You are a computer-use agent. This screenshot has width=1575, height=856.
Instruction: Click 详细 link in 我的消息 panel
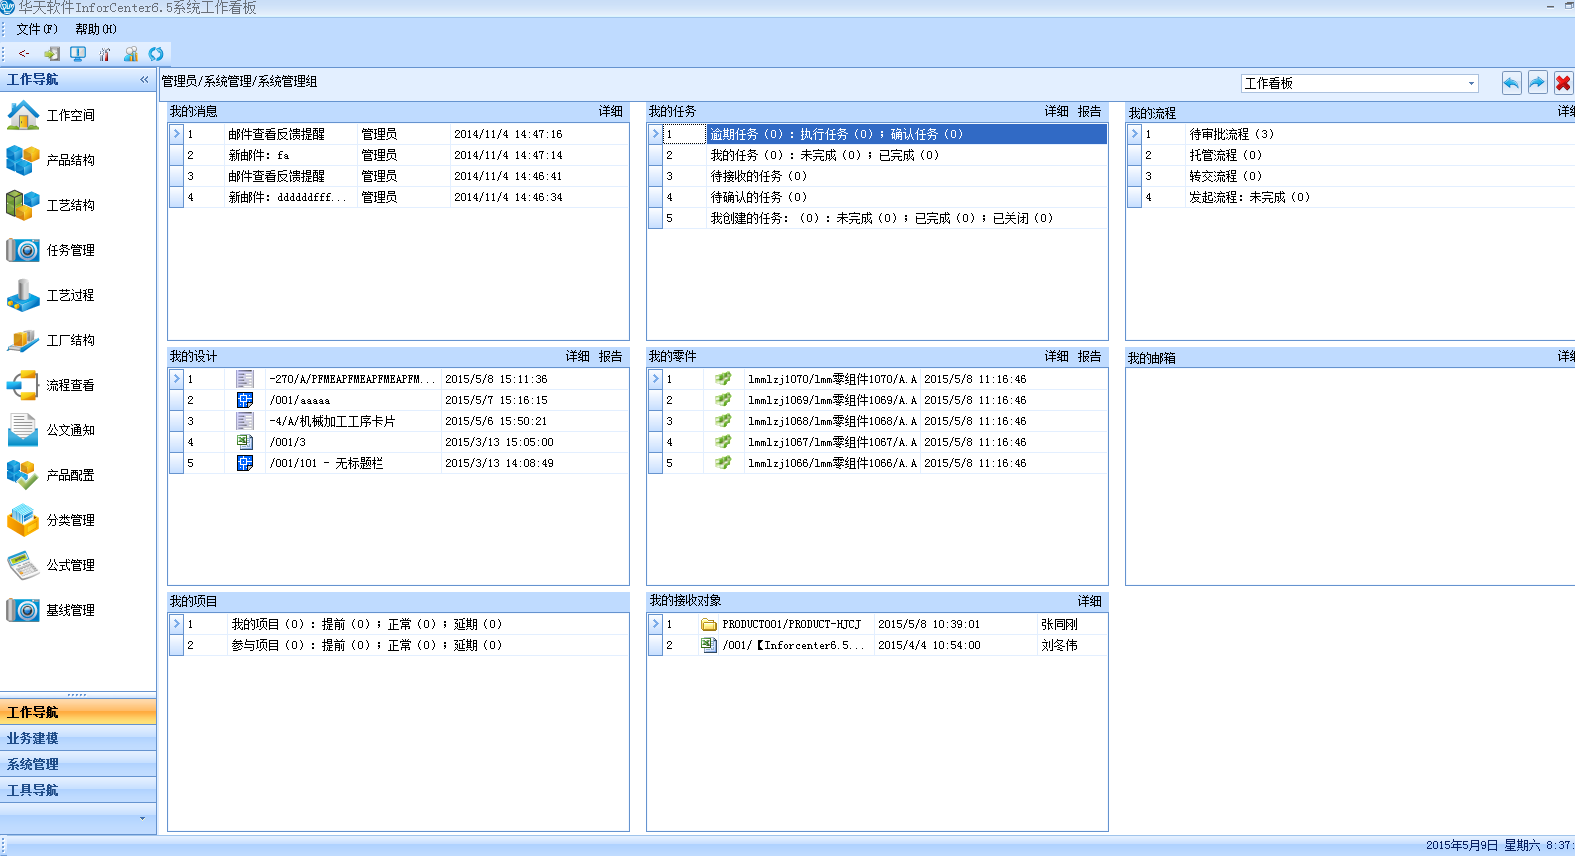[610, 111]
